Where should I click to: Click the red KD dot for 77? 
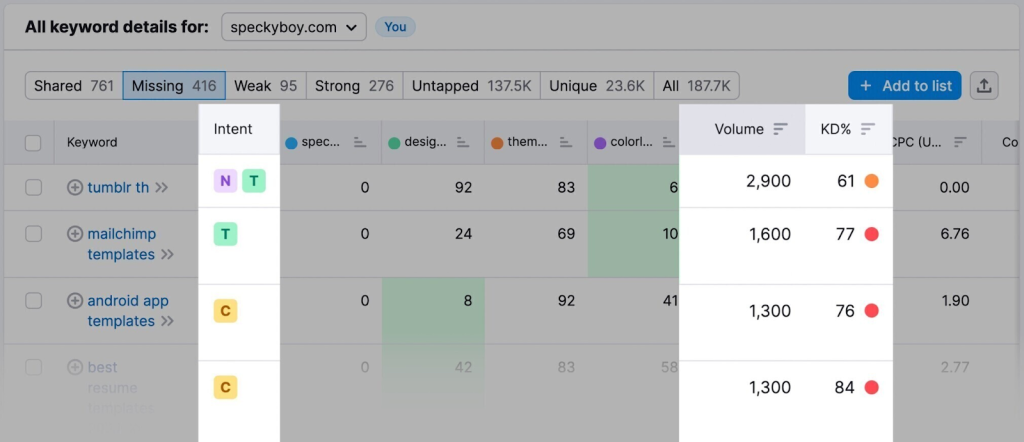point(871,235)
